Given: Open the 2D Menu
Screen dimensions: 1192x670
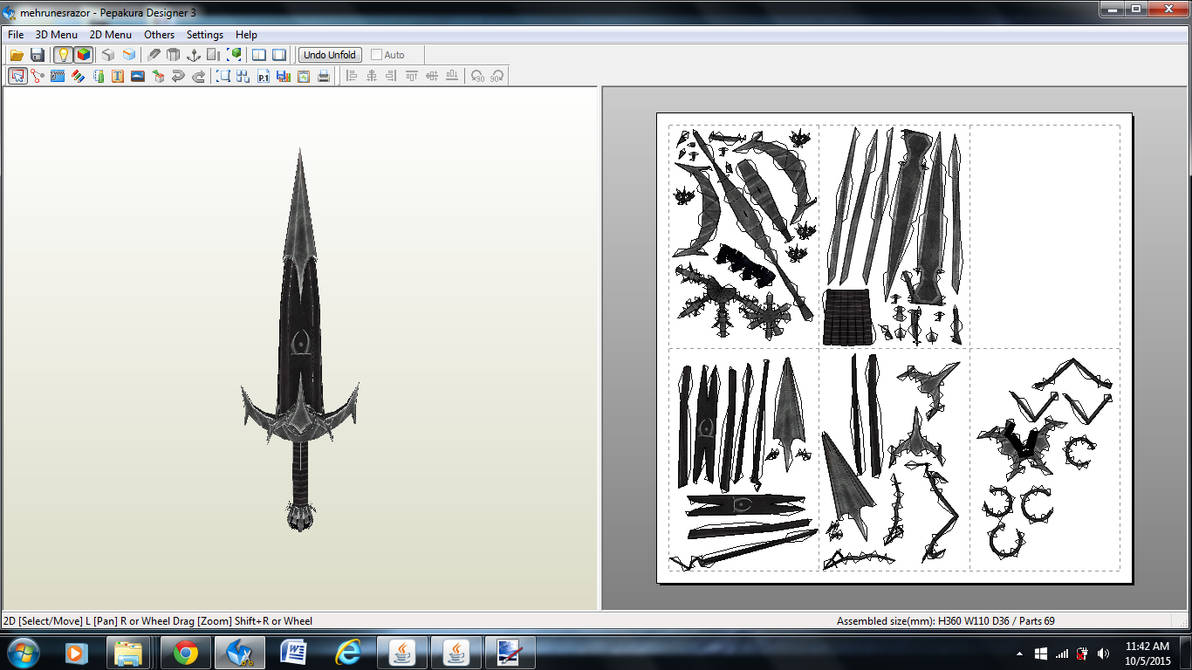Looking at the screenshot, I should coord(110,34).
